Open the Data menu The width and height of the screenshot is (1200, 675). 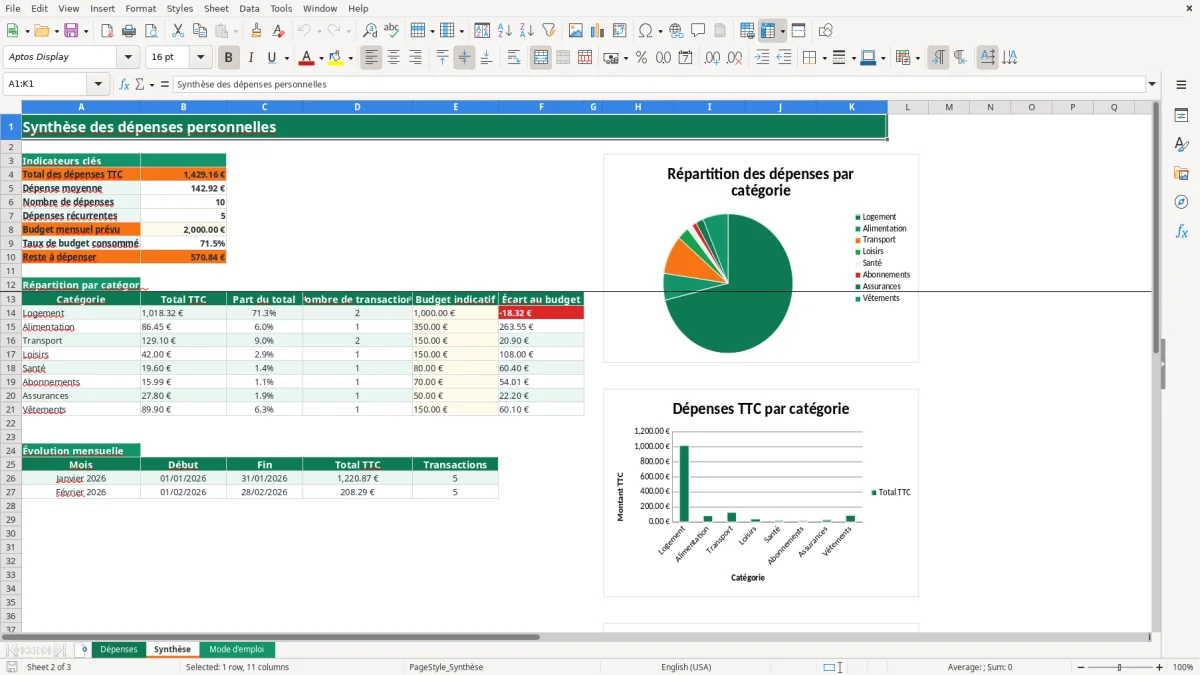pyautogui.click(x=249, y=8)
